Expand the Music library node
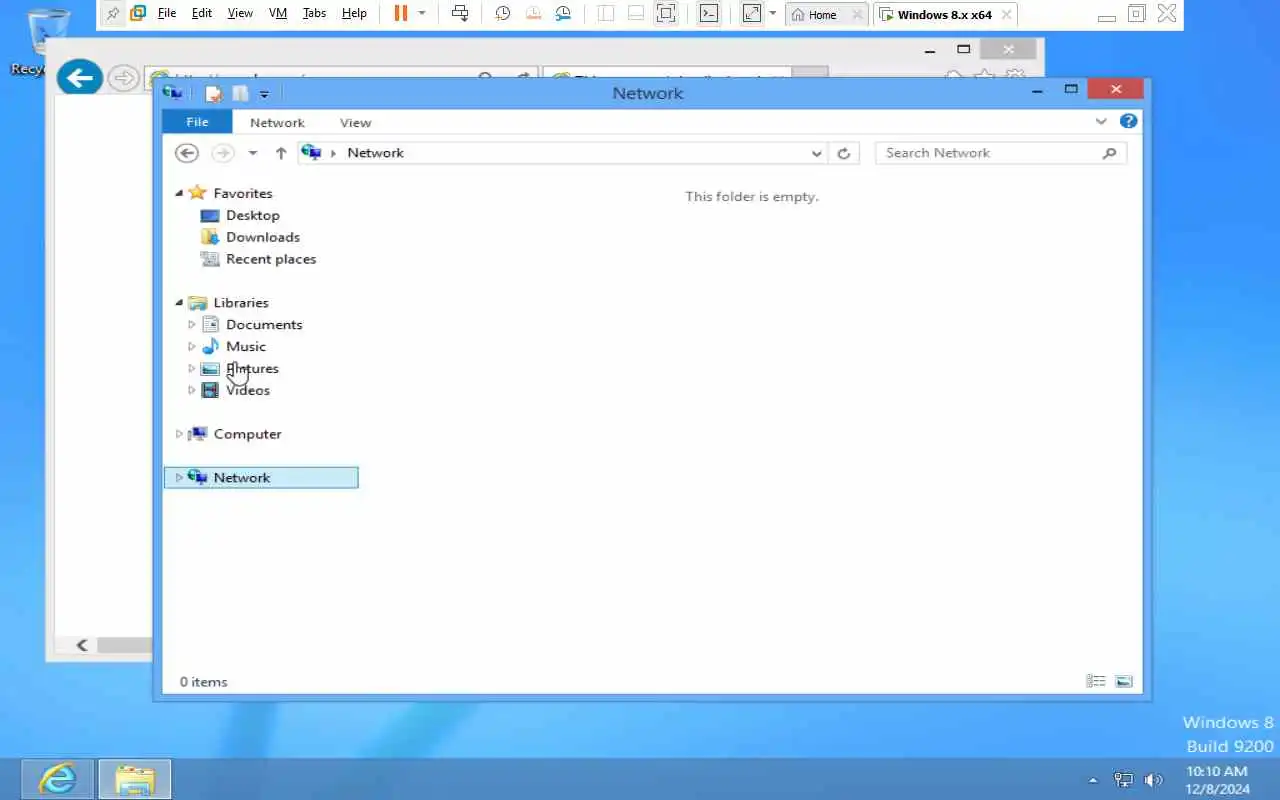 point(192,347)
